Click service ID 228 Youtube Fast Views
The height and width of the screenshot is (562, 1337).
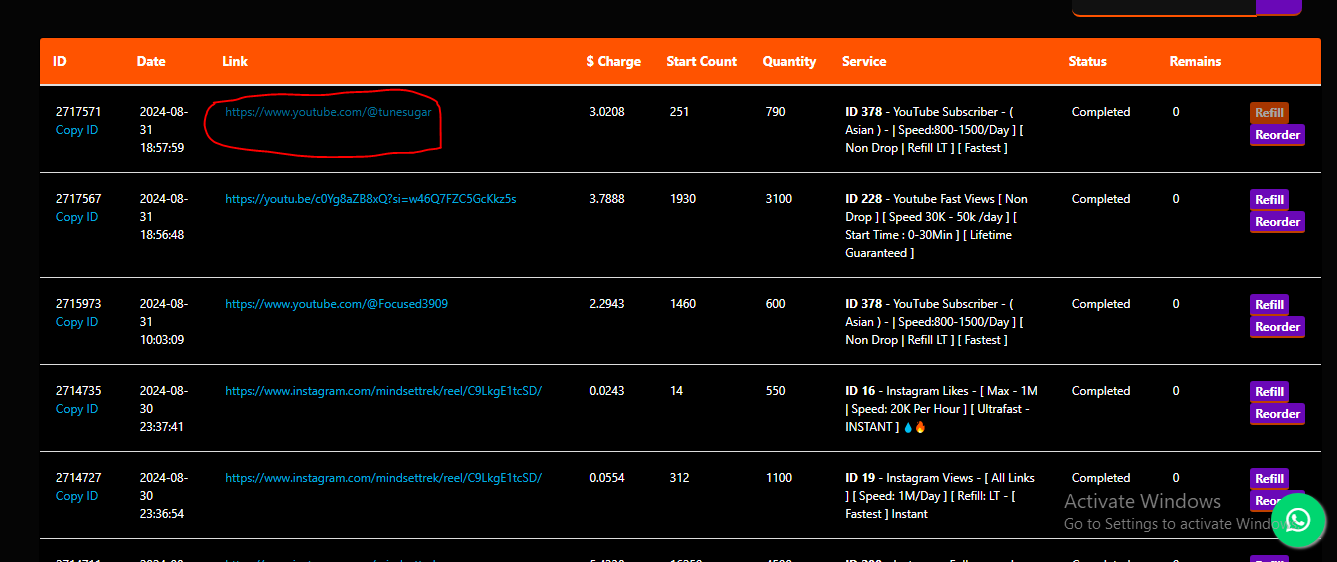point(936,226)
